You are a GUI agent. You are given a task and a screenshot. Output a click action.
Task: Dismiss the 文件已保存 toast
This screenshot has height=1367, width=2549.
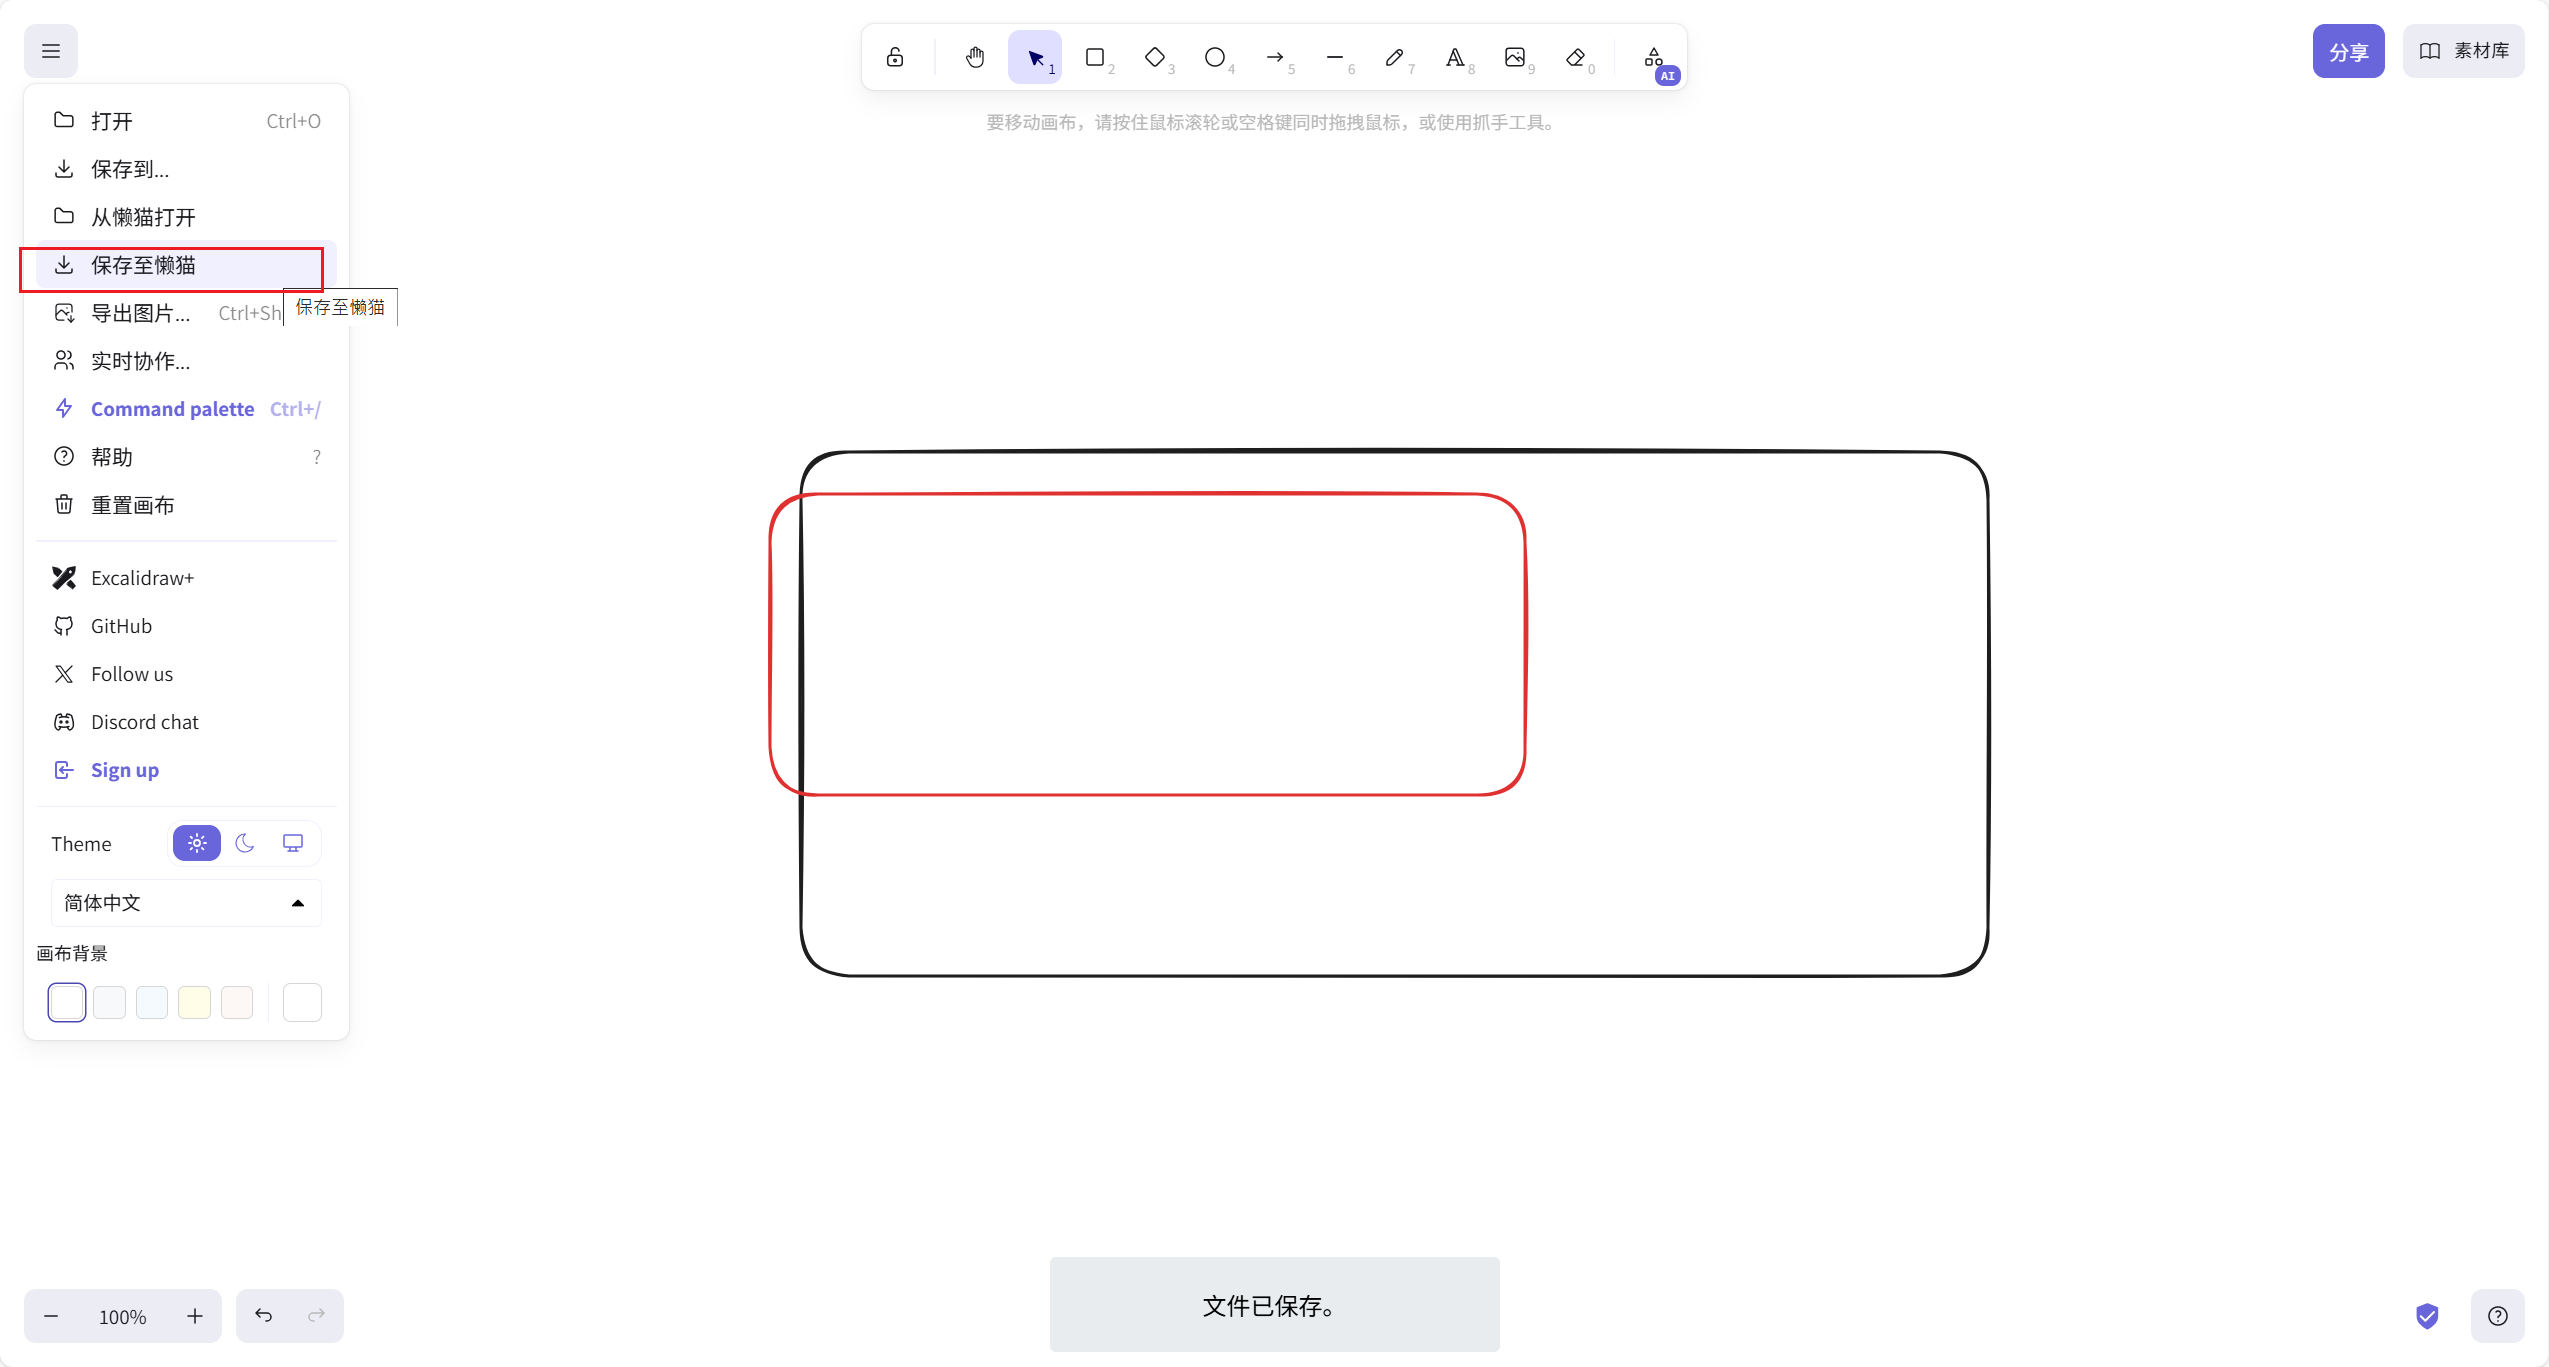click(1274, 1305)
